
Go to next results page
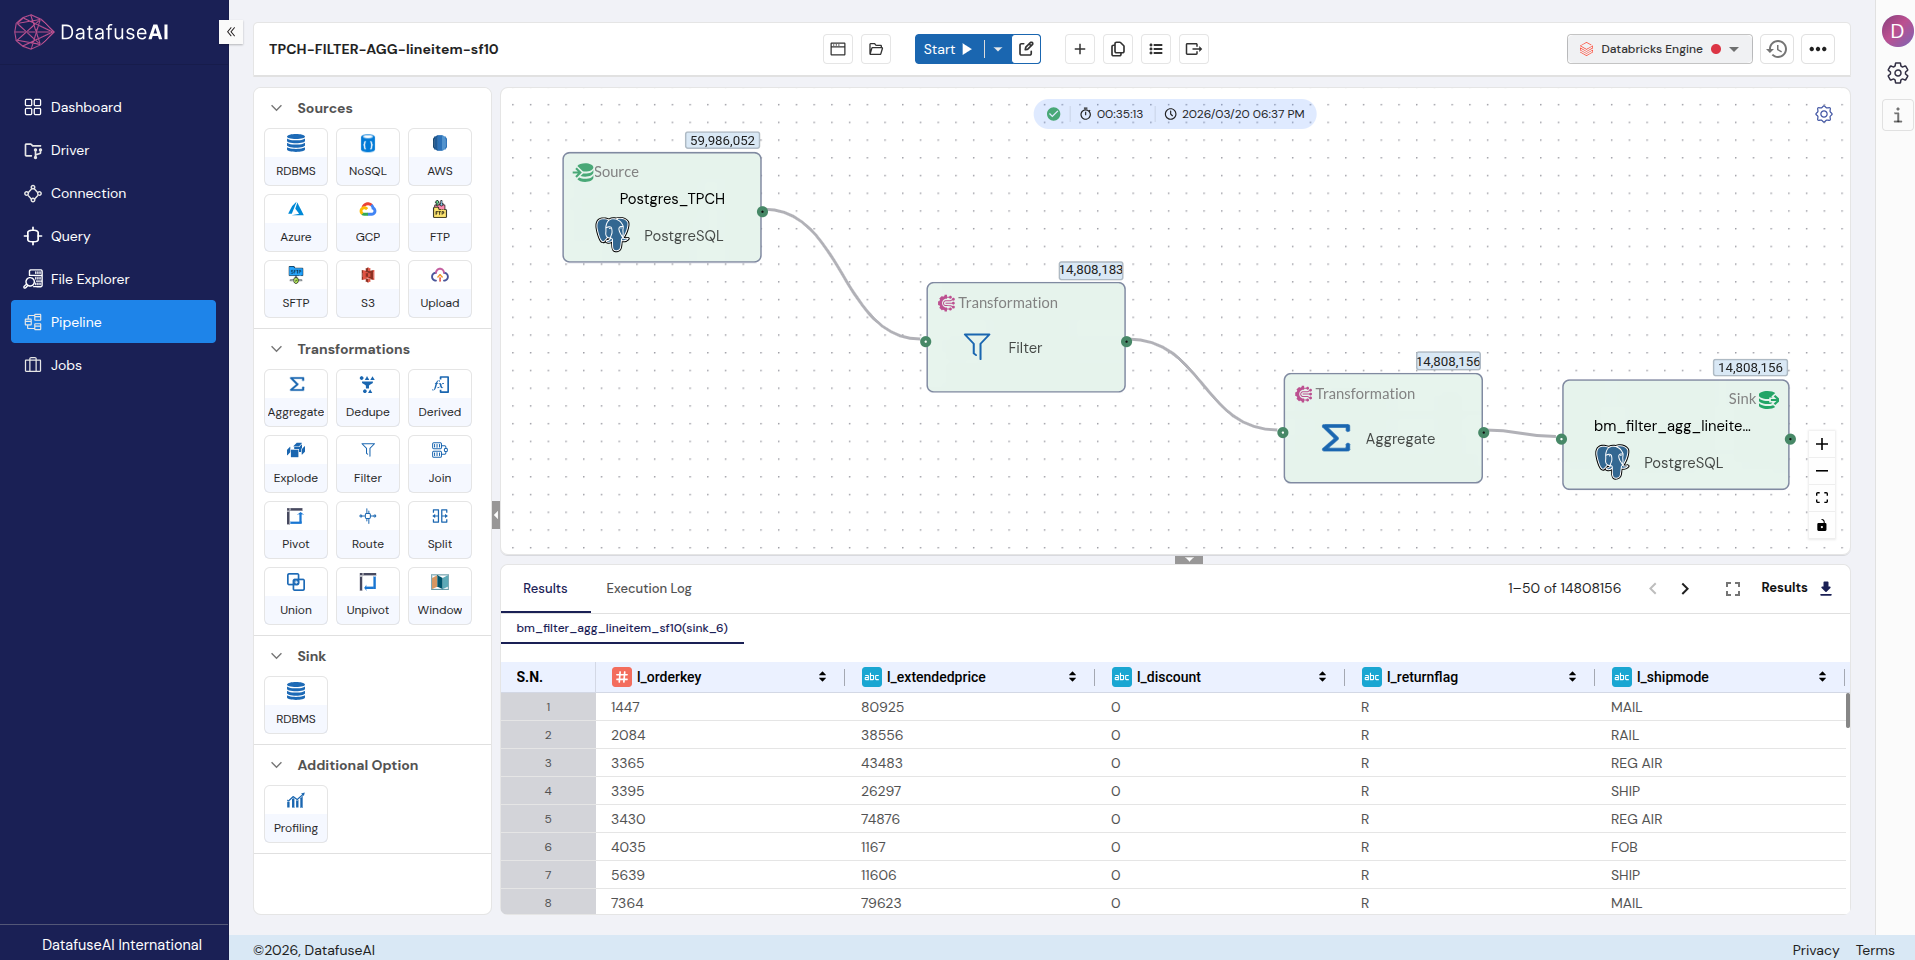(x=1685, y=589)
